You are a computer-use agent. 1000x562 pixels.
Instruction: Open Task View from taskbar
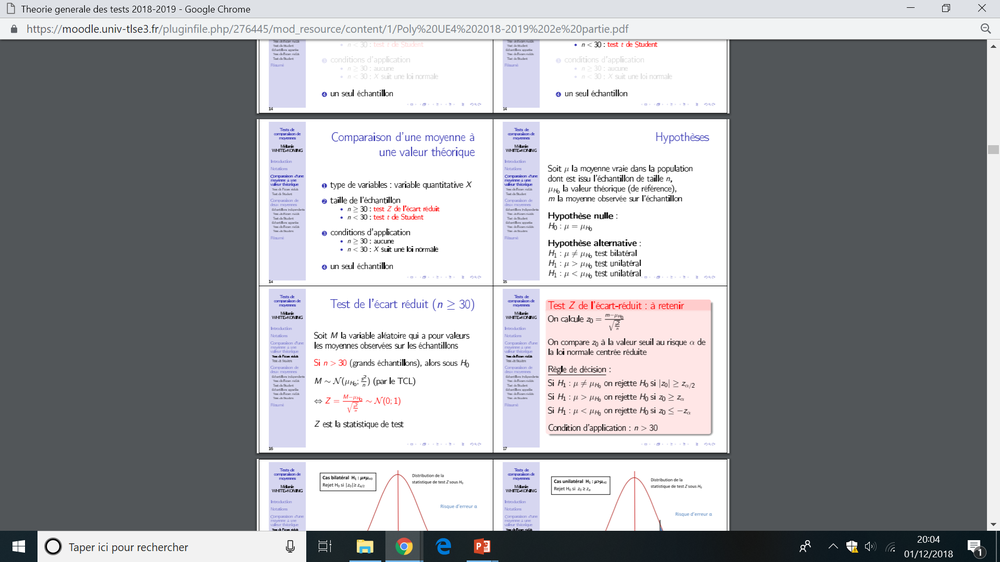pos(325,547)
